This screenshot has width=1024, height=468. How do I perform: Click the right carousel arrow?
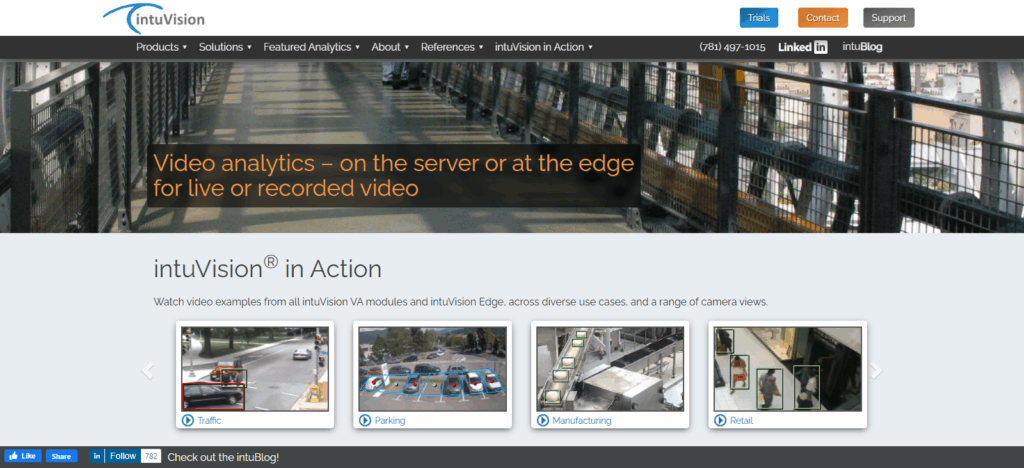pyautogui.click(x=877, y=371)
